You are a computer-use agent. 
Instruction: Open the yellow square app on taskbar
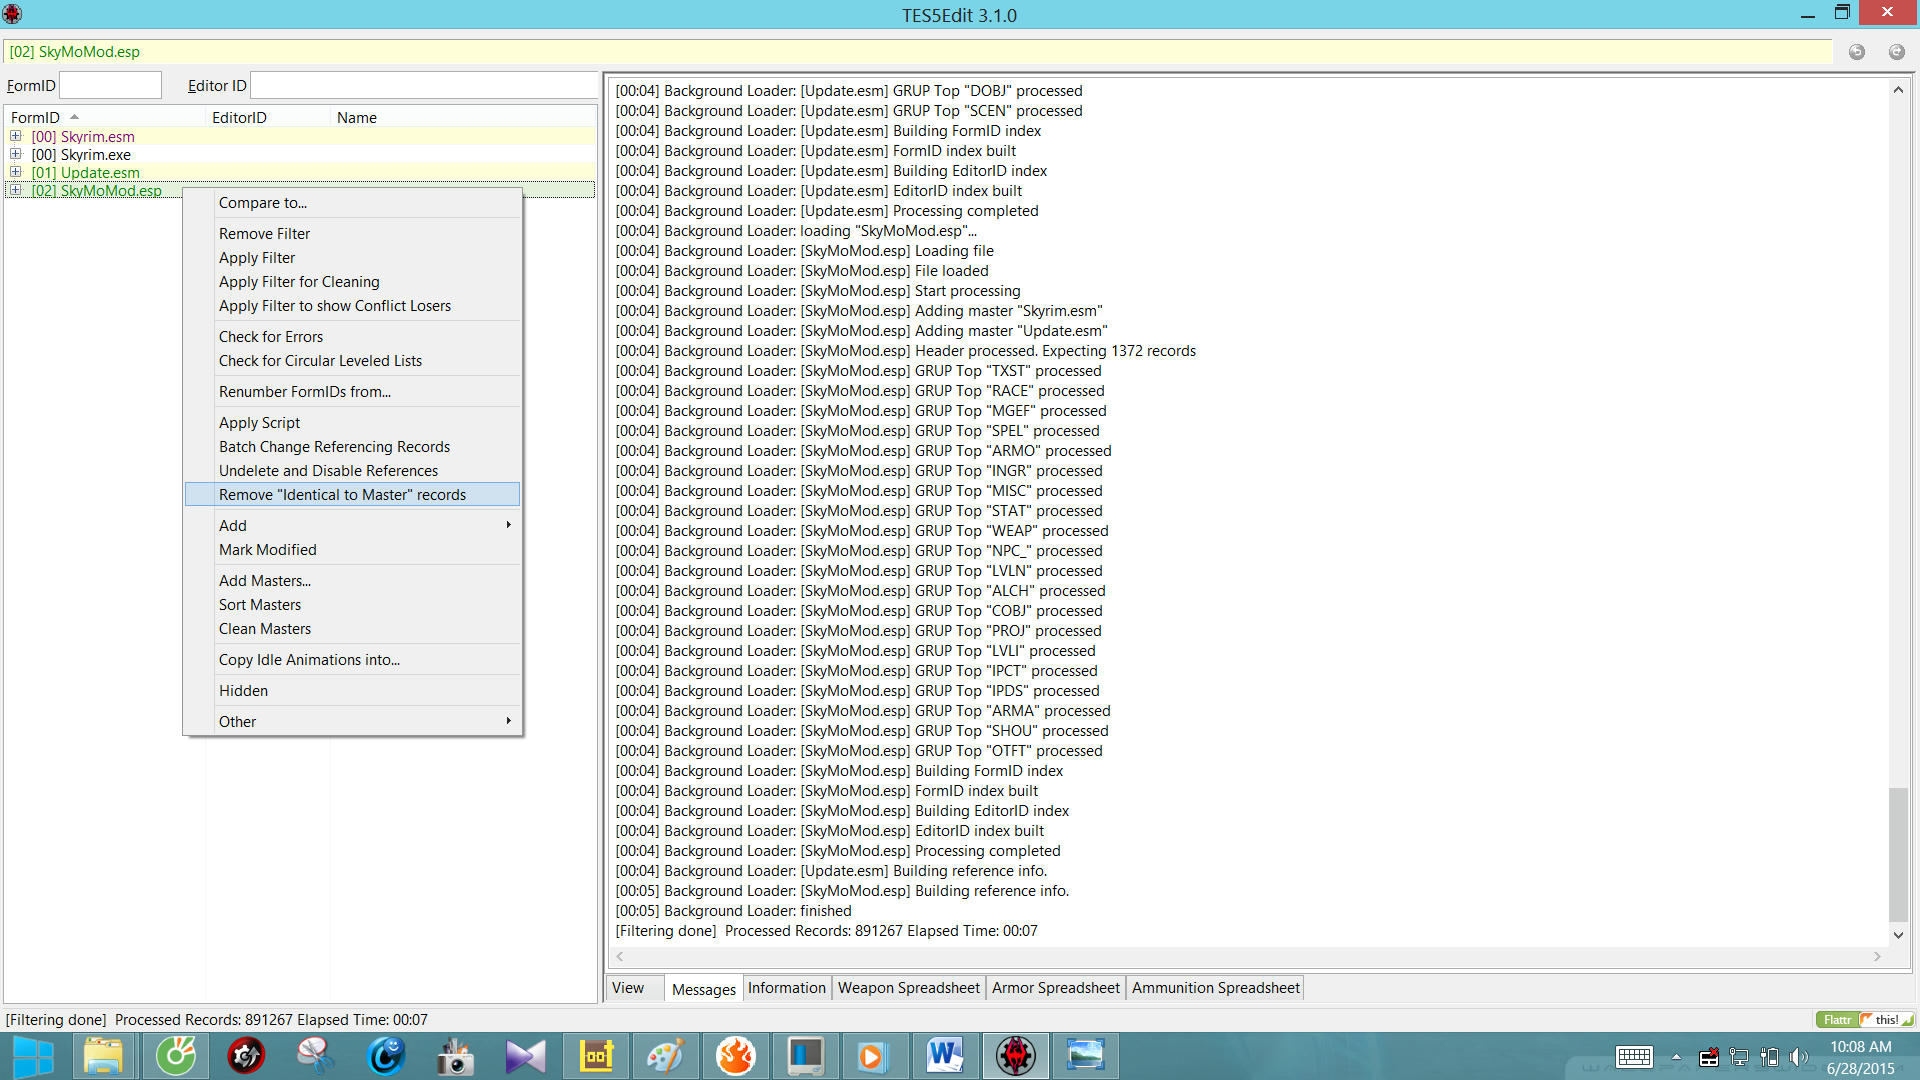[x=596, y=1056]
